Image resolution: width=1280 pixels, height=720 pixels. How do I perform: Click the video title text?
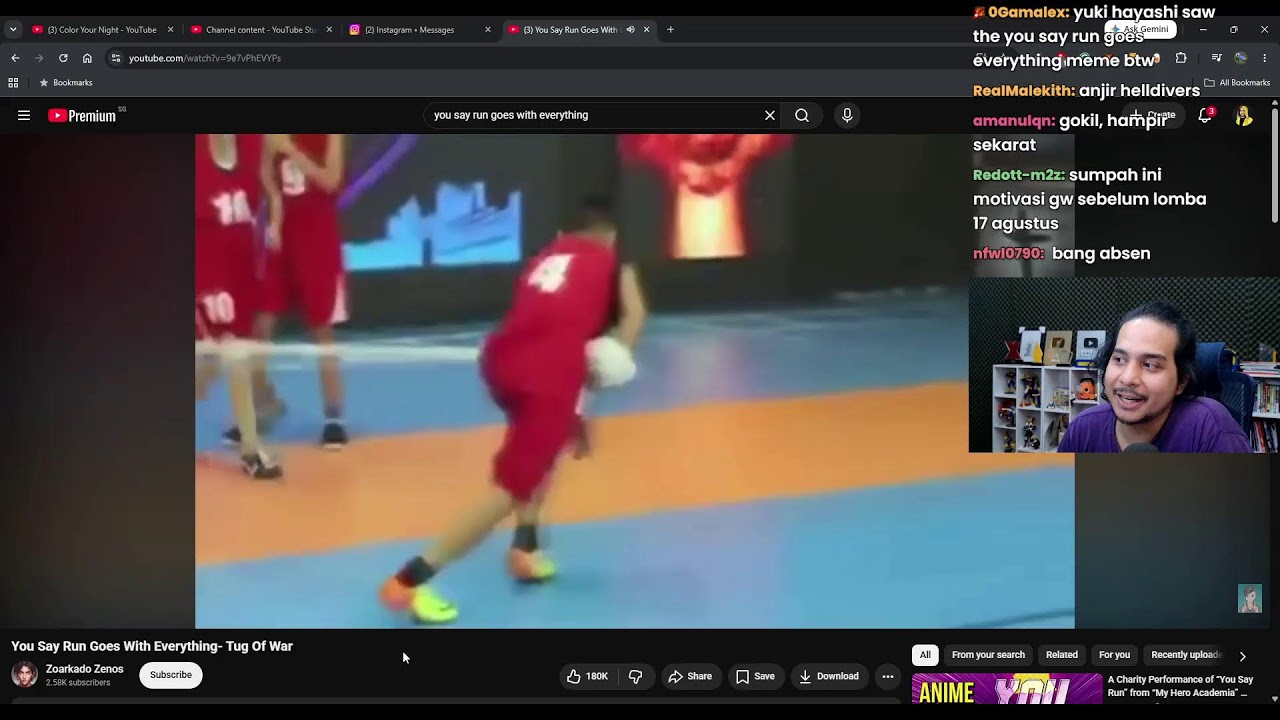[152, 646]
